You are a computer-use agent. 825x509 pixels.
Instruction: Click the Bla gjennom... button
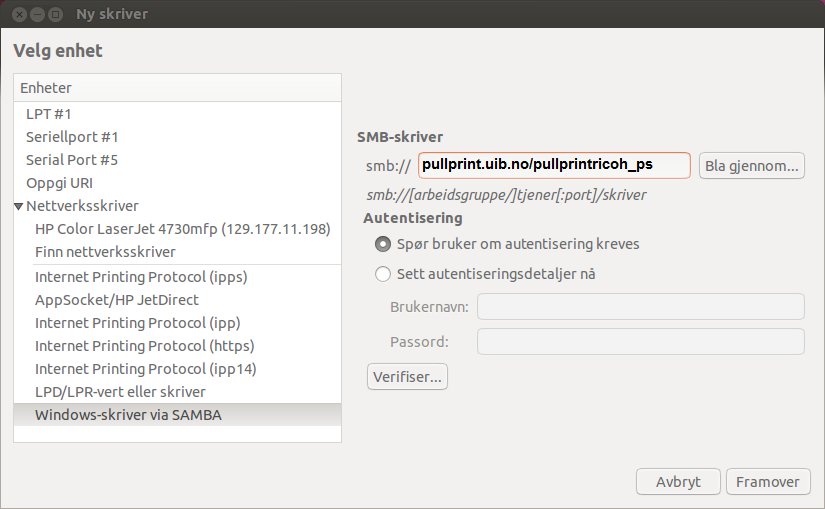coord(751,165)
